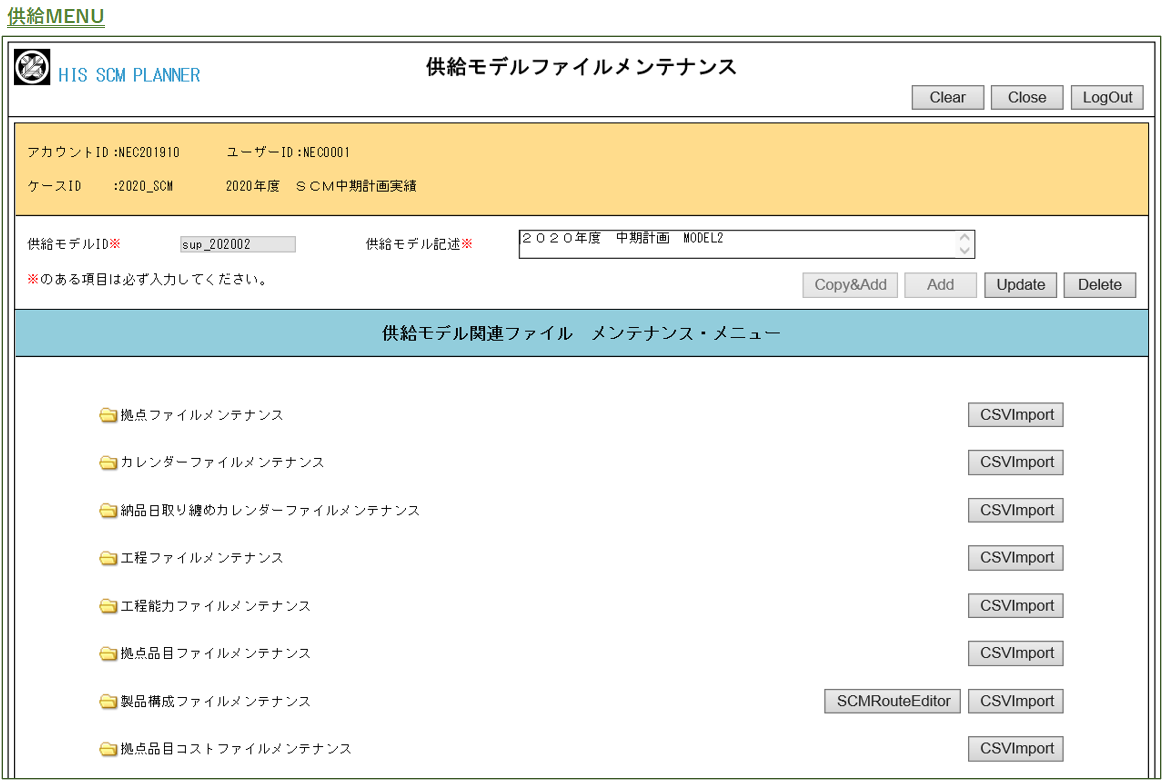Image resolution: width=1166 pixels, height=784 pixels.
Task: Click the 供給モデル記述 text area
Action: 736,244
